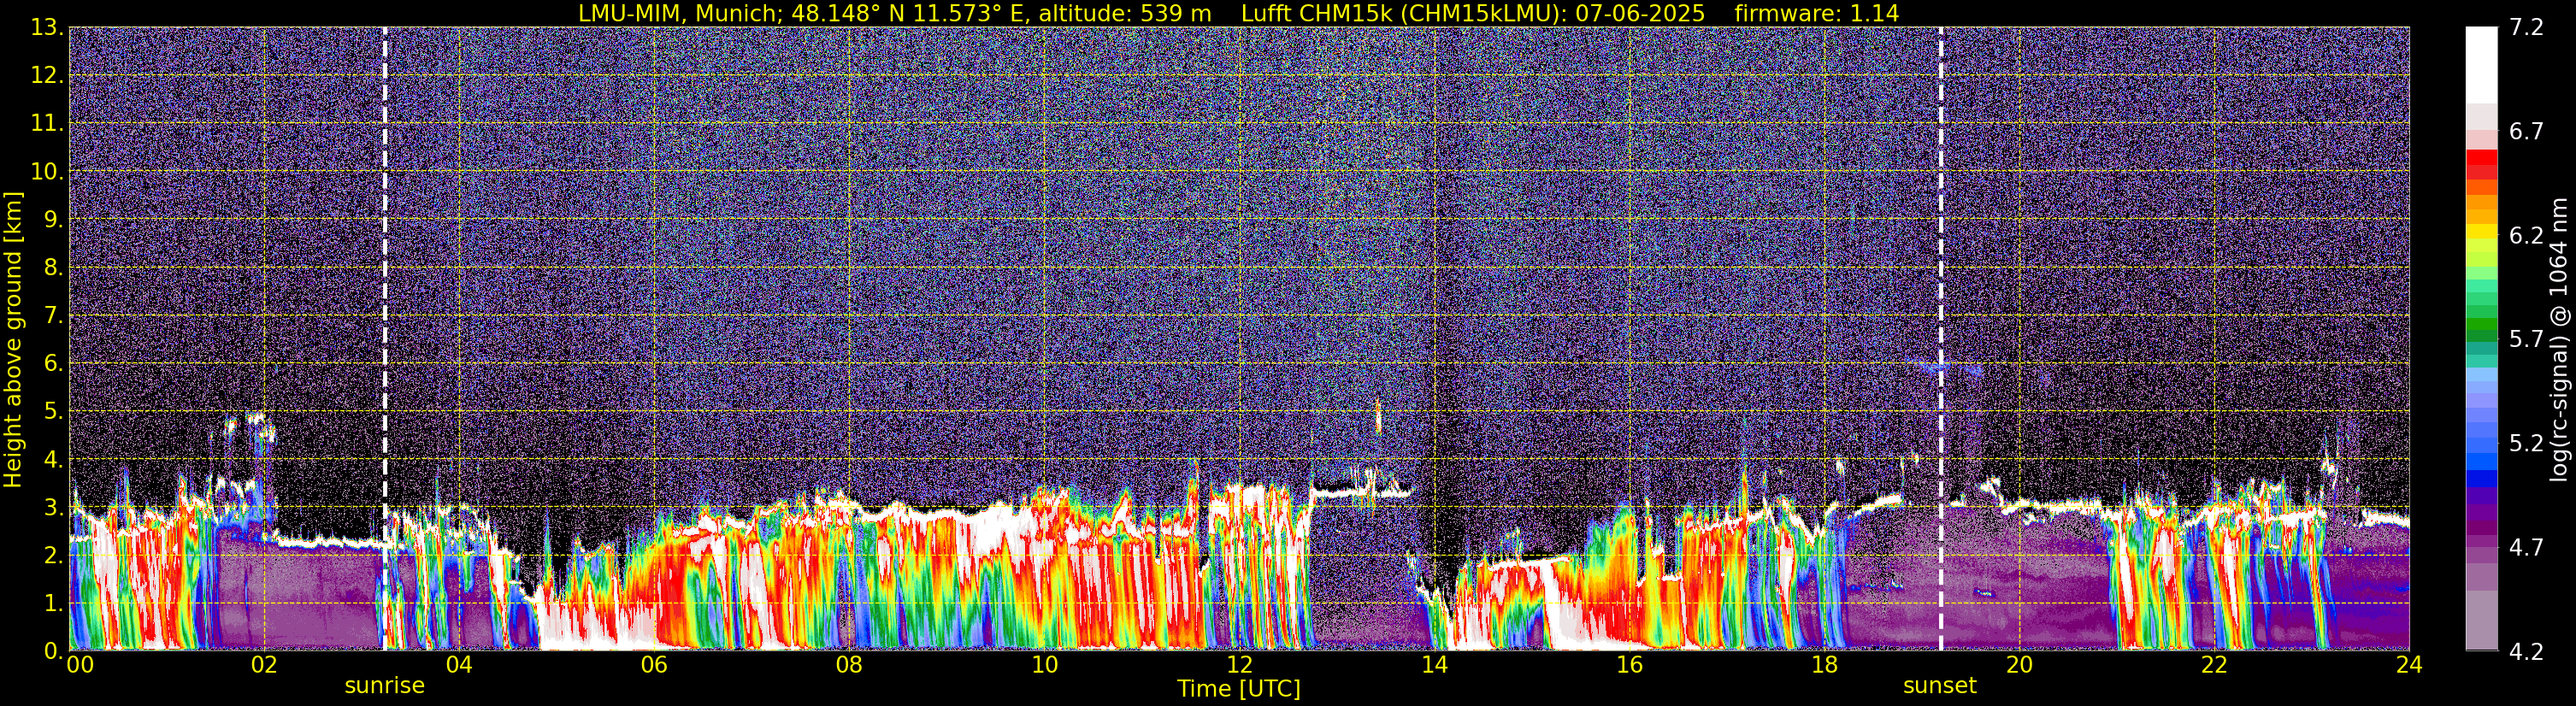Click the time tick label '18'
The width and height of the screenshot is (2576, 706).
coord(1824,665)
